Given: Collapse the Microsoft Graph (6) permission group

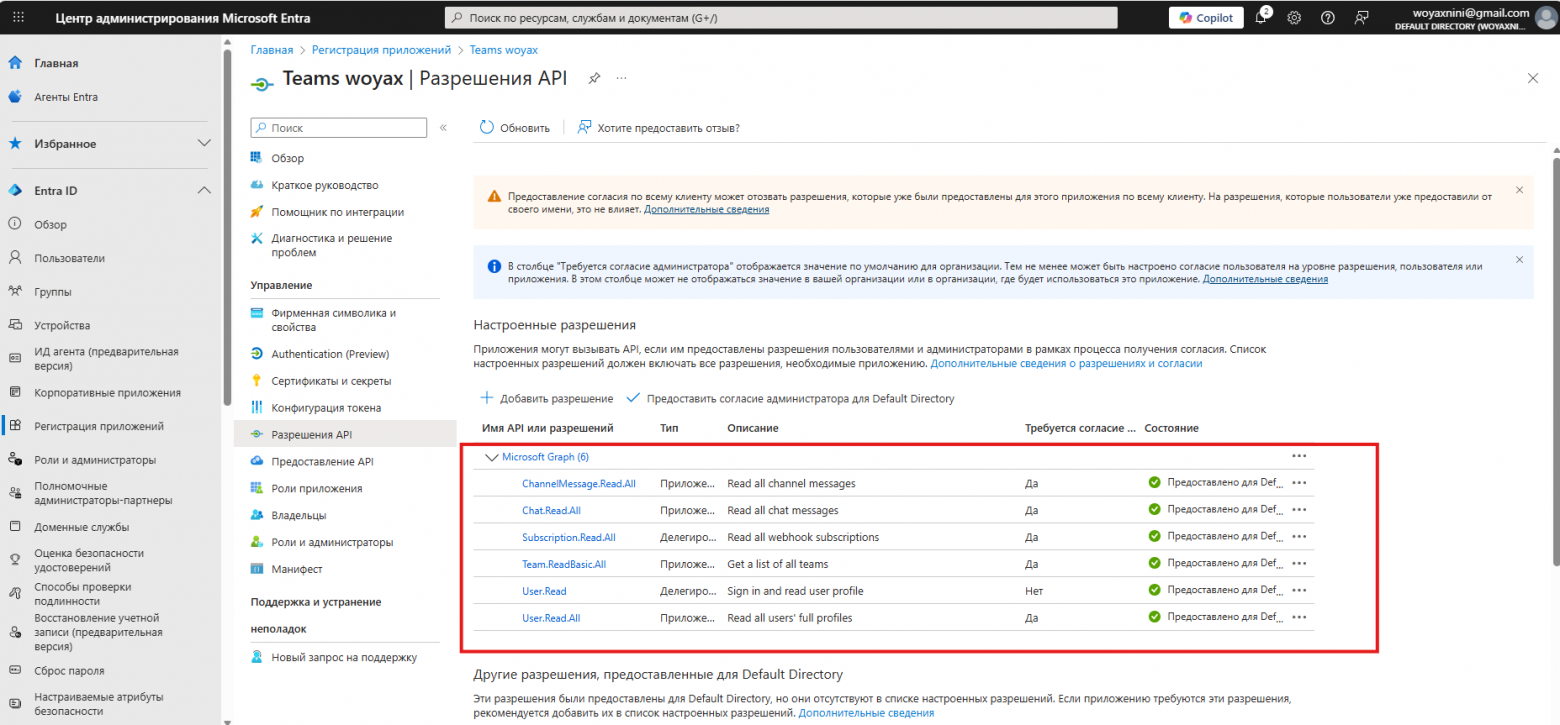Looking at the screenshot, I should tap(490, 456).
